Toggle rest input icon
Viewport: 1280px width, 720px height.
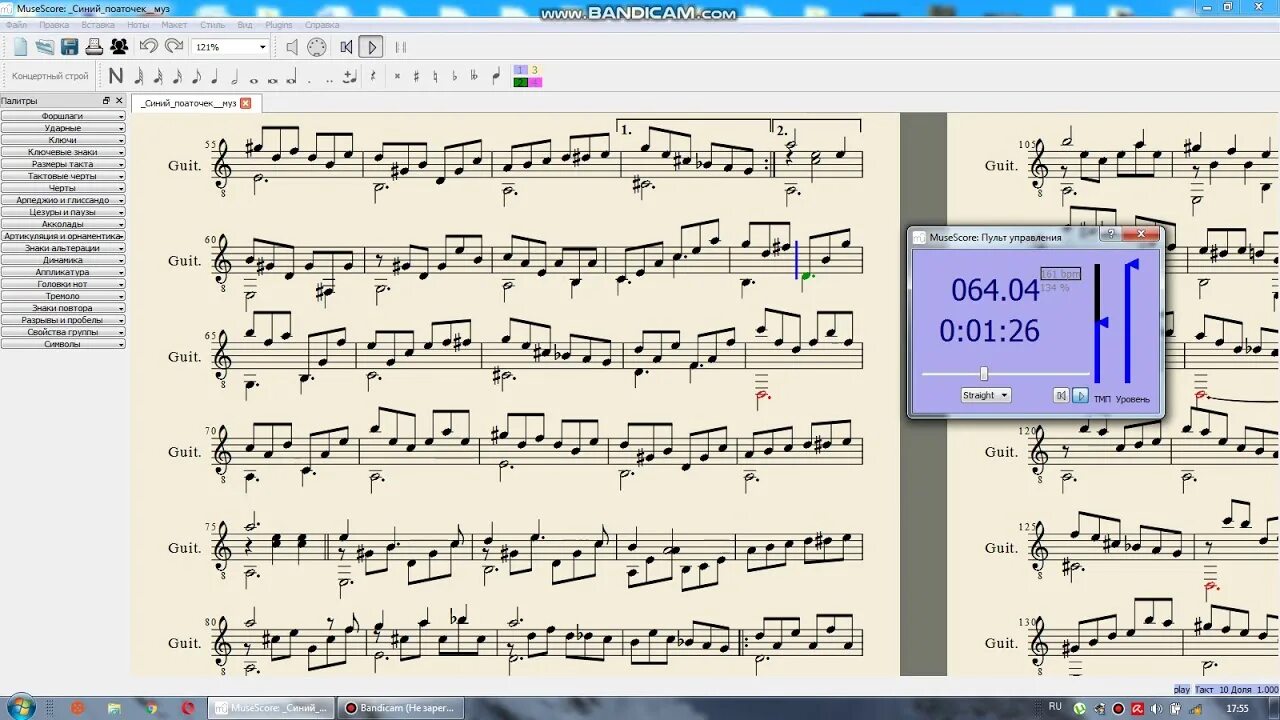[x=373, y=76]
